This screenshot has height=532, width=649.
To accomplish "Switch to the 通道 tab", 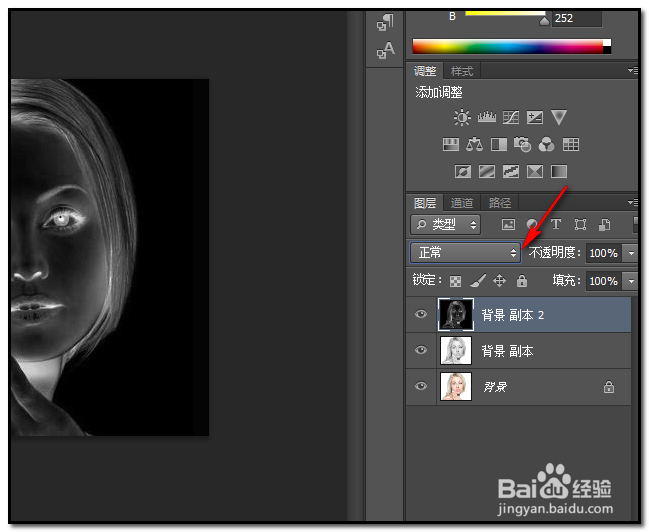I will (462, 203).
